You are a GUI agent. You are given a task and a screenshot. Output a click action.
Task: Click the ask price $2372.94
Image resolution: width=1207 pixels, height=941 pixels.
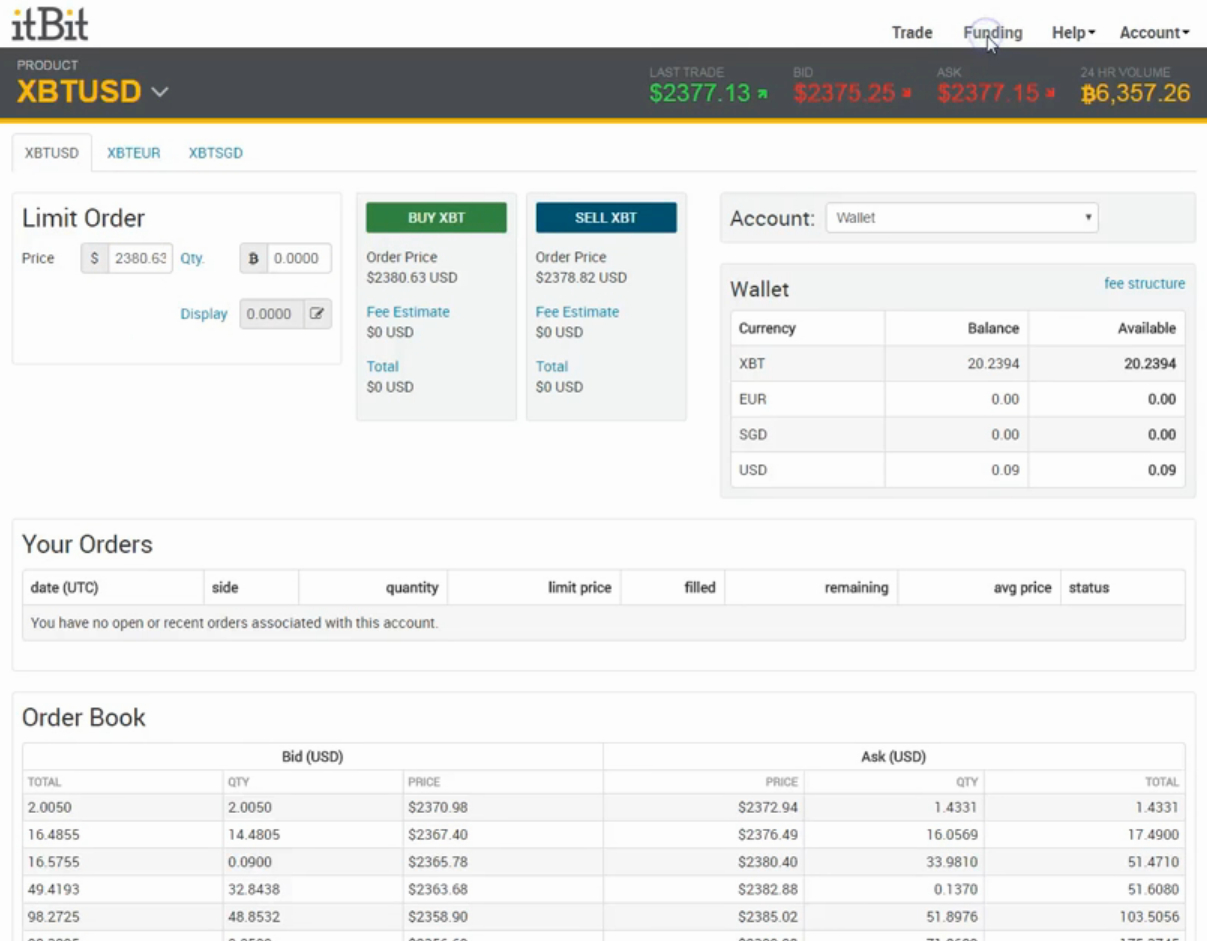pyautogui.click(x=768, y=807)
